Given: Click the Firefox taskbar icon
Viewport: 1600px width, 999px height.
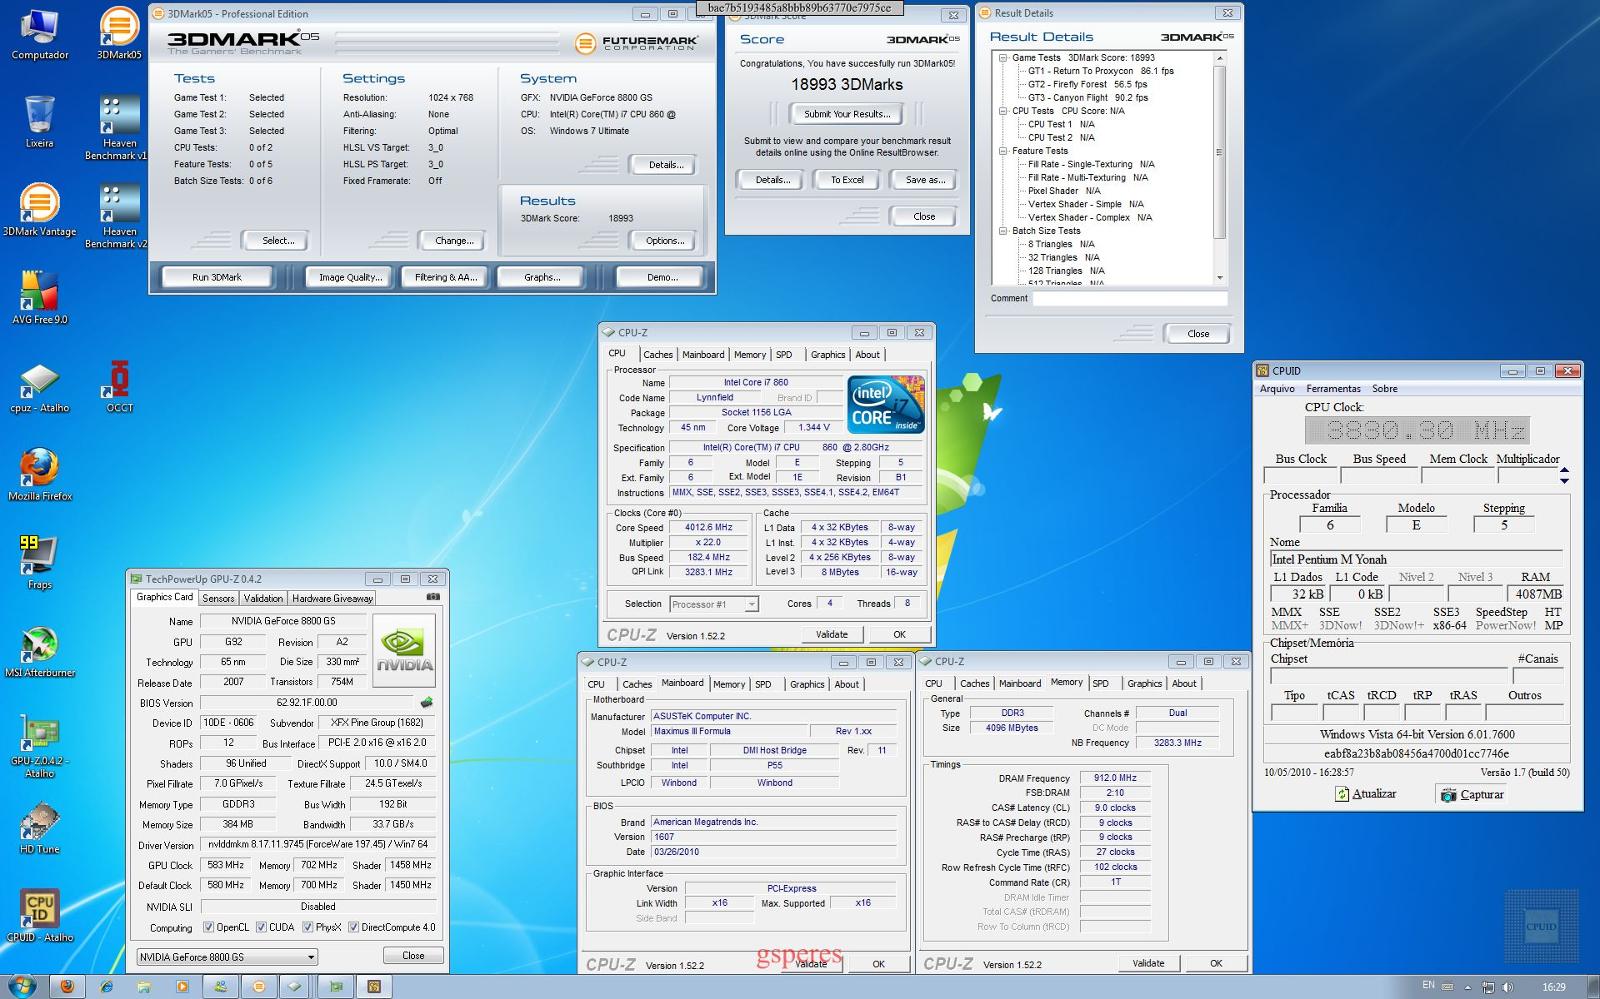Looking at the screenshot, I should pos(67,986).
